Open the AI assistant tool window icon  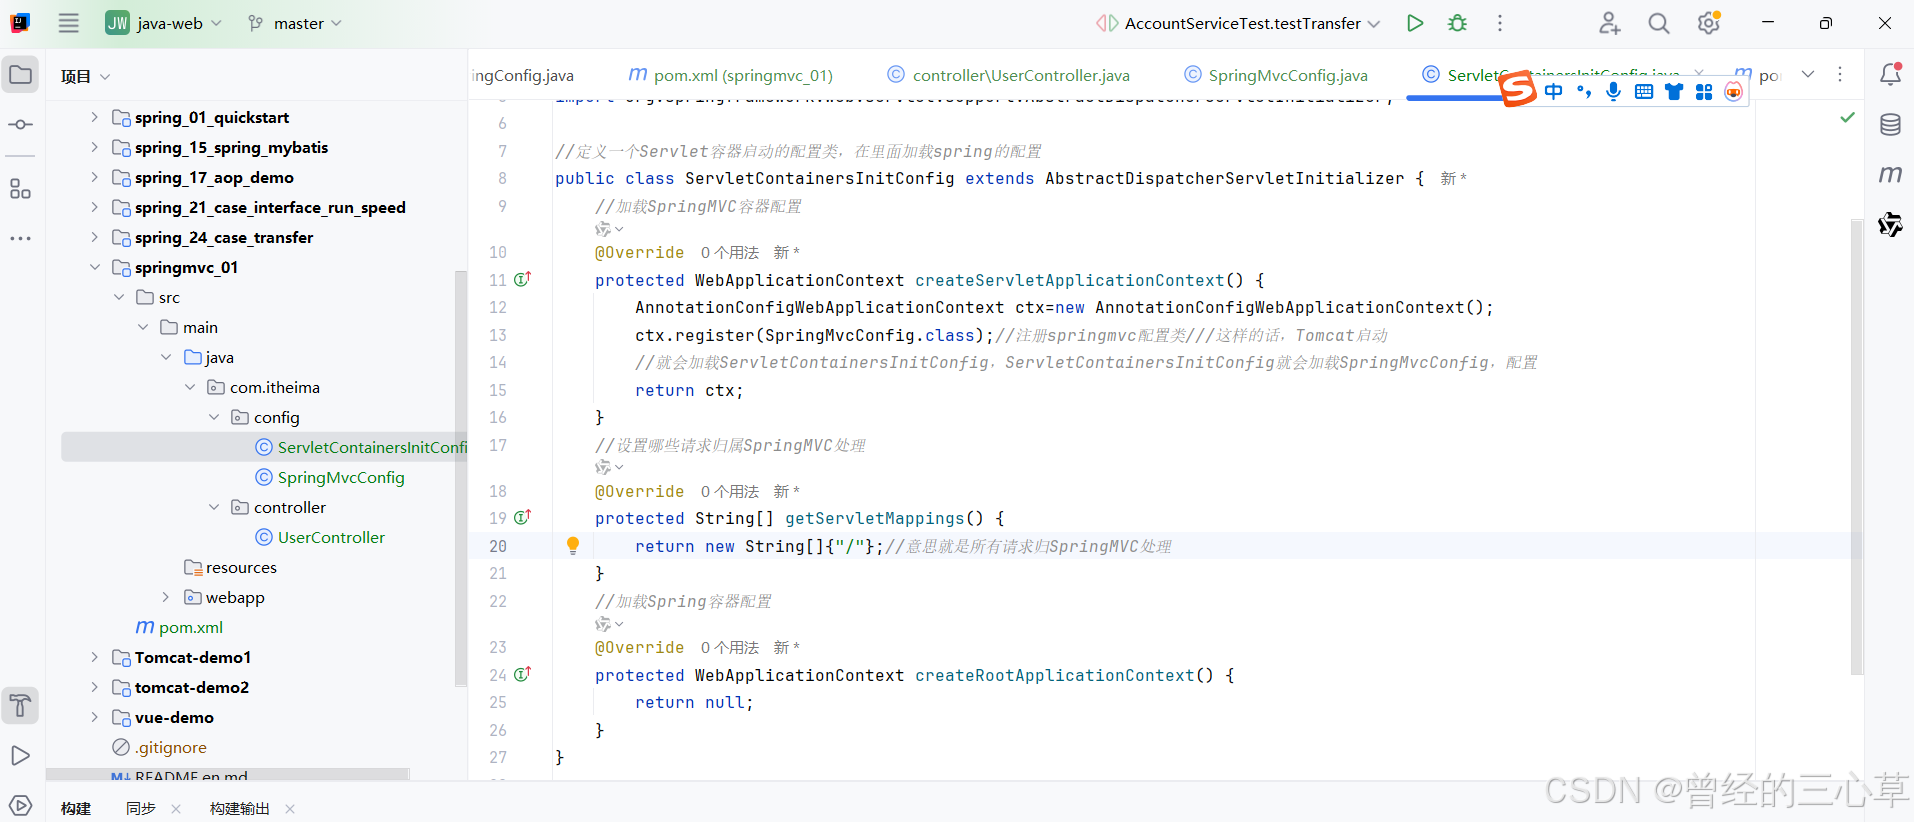click(x=1890, y=224)
